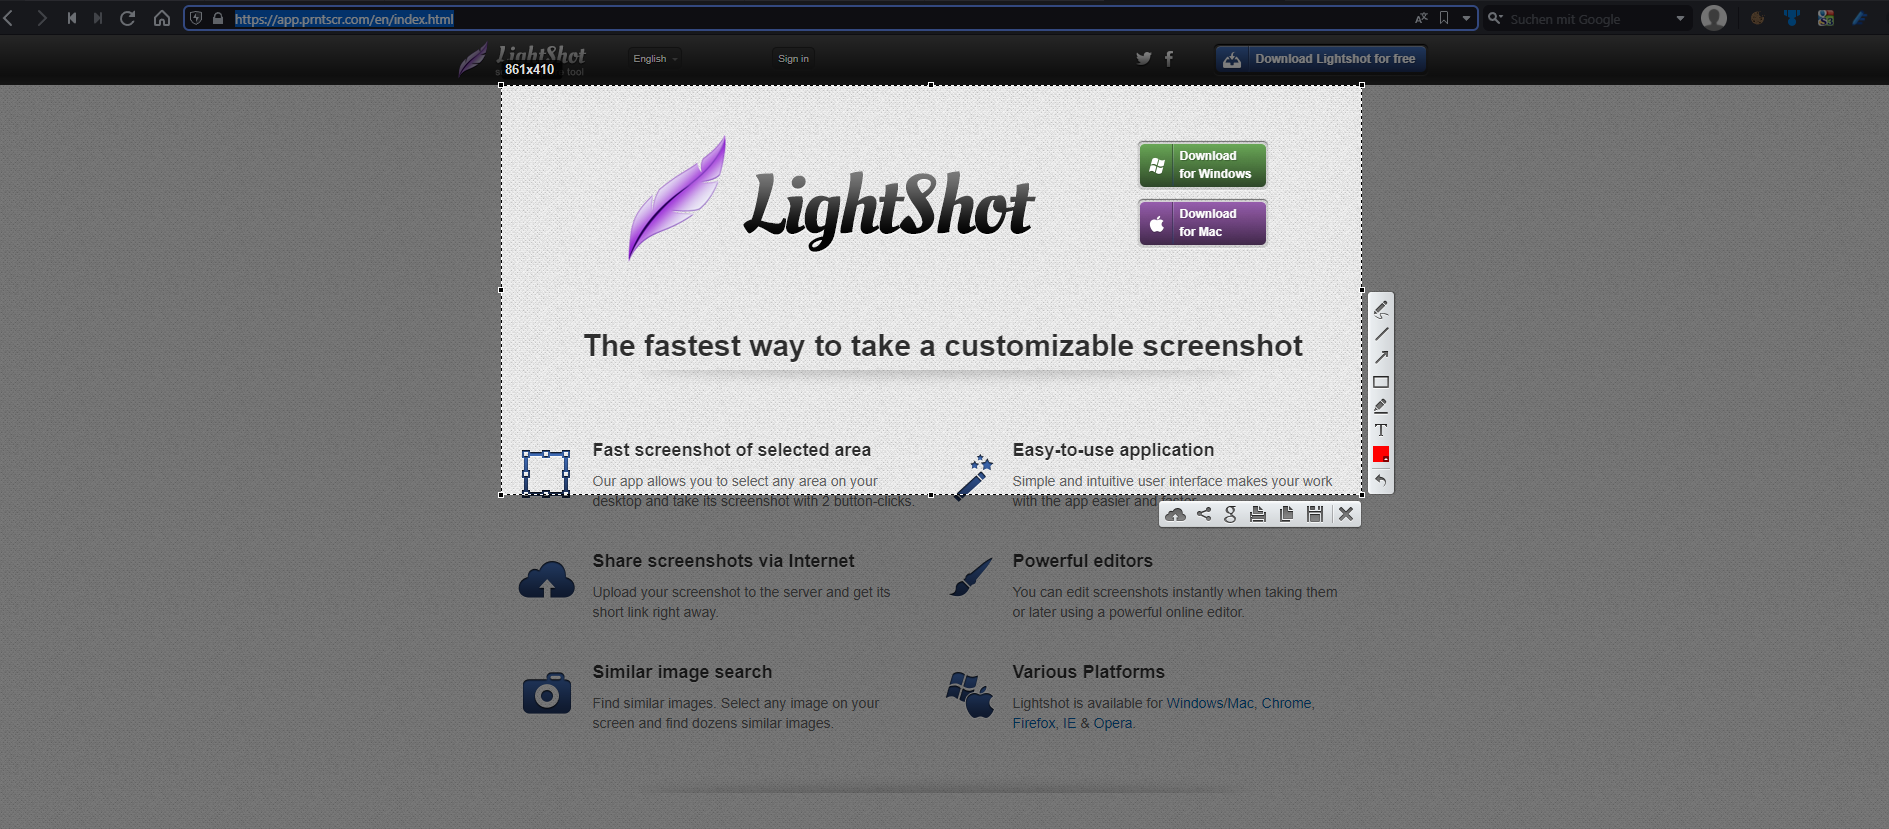Click the blue medal extension icon
The image size is (1889, 829).
pyautogui.click(x=1791, y=18)
